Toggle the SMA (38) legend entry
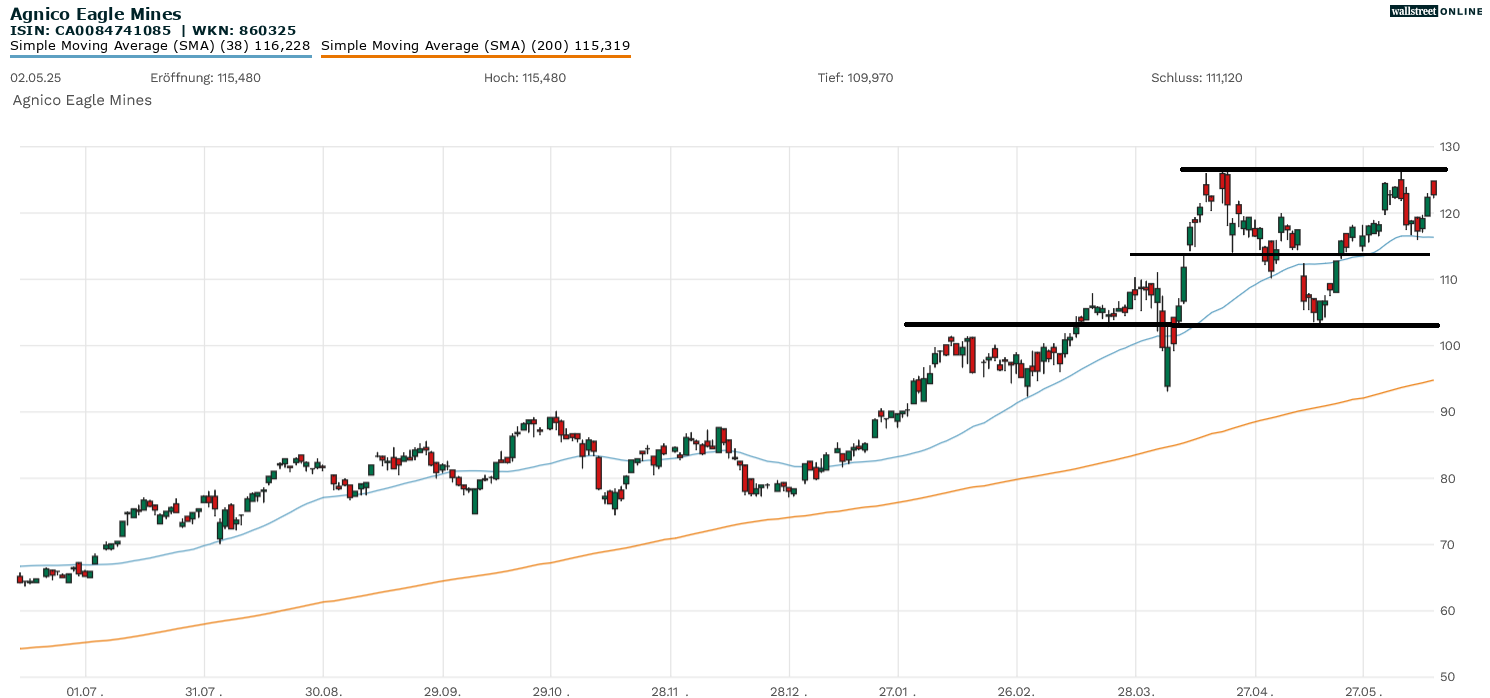 click(x=160, y=45)
